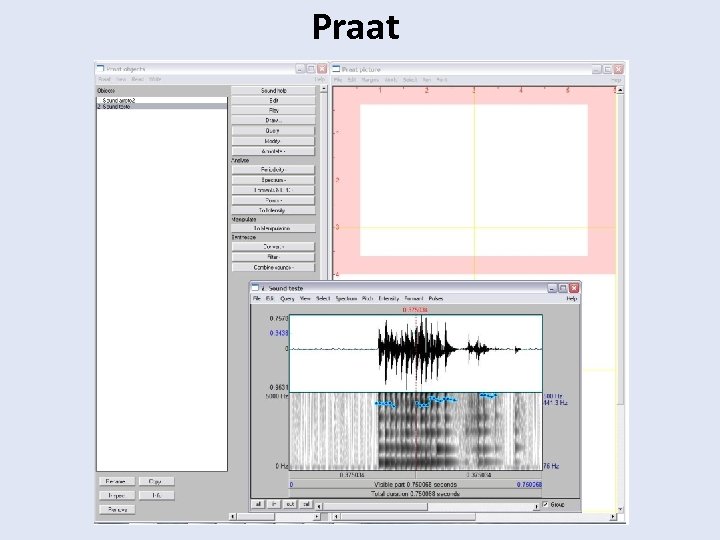Open the Annotate dropdown button
The height and width of the screenshot is (540, 720).
[x=273, y=151]
